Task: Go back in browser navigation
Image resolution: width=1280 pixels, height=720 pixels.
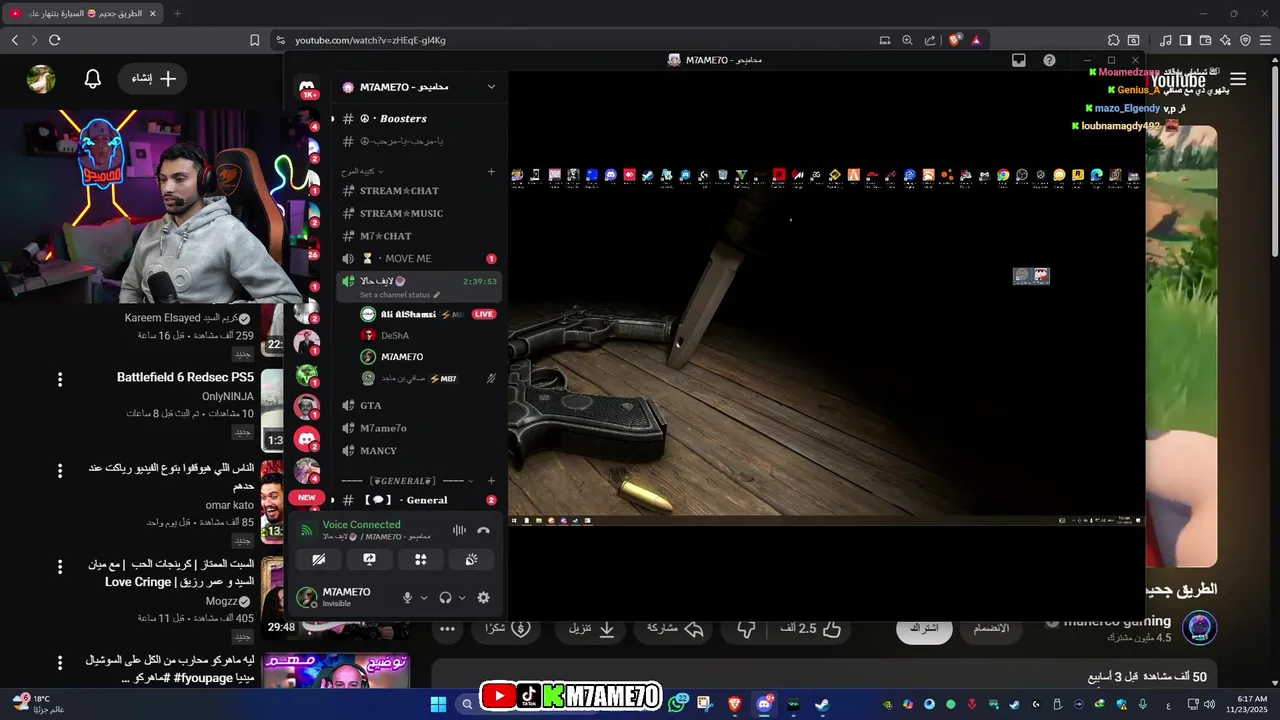Action: coord(15,40)
